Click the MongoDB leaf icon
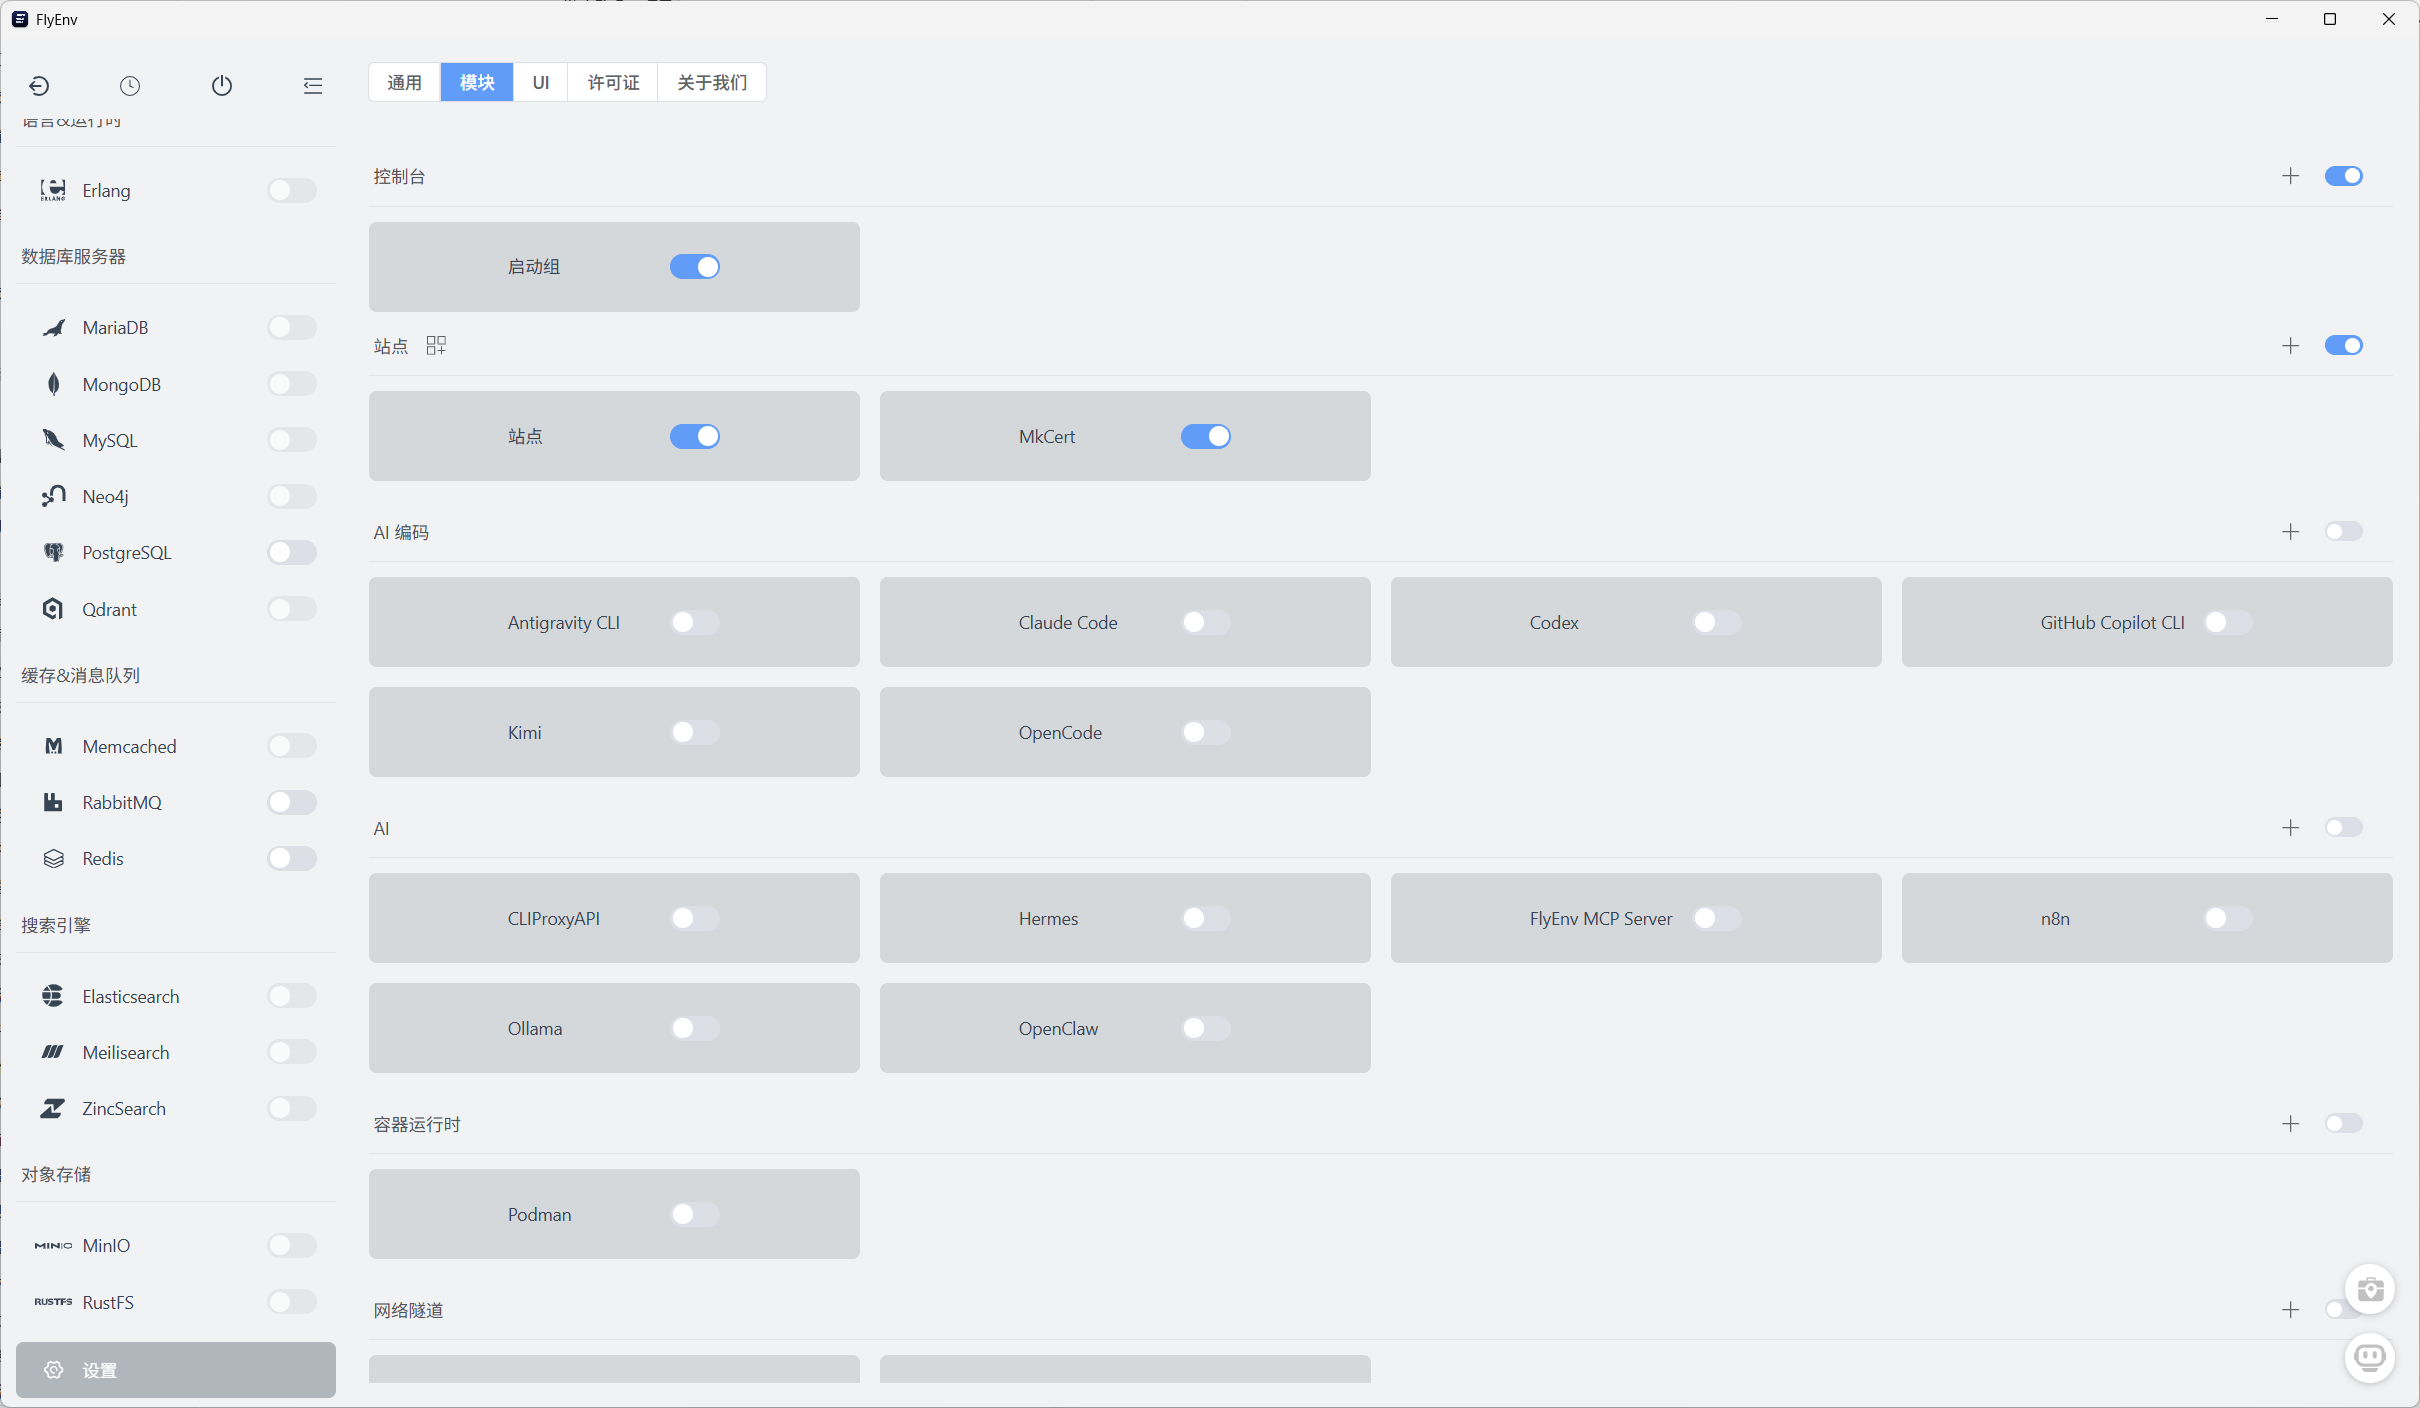 53,384
